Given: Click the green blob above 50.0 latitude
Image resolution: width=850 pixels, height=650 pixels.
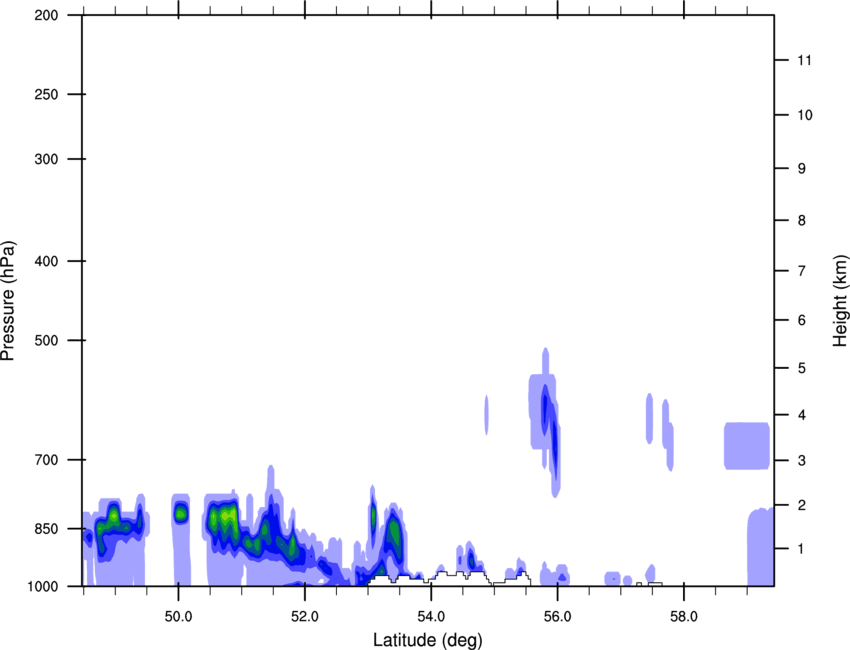Looking at the screenshot, I should click(x=181, y=512).
